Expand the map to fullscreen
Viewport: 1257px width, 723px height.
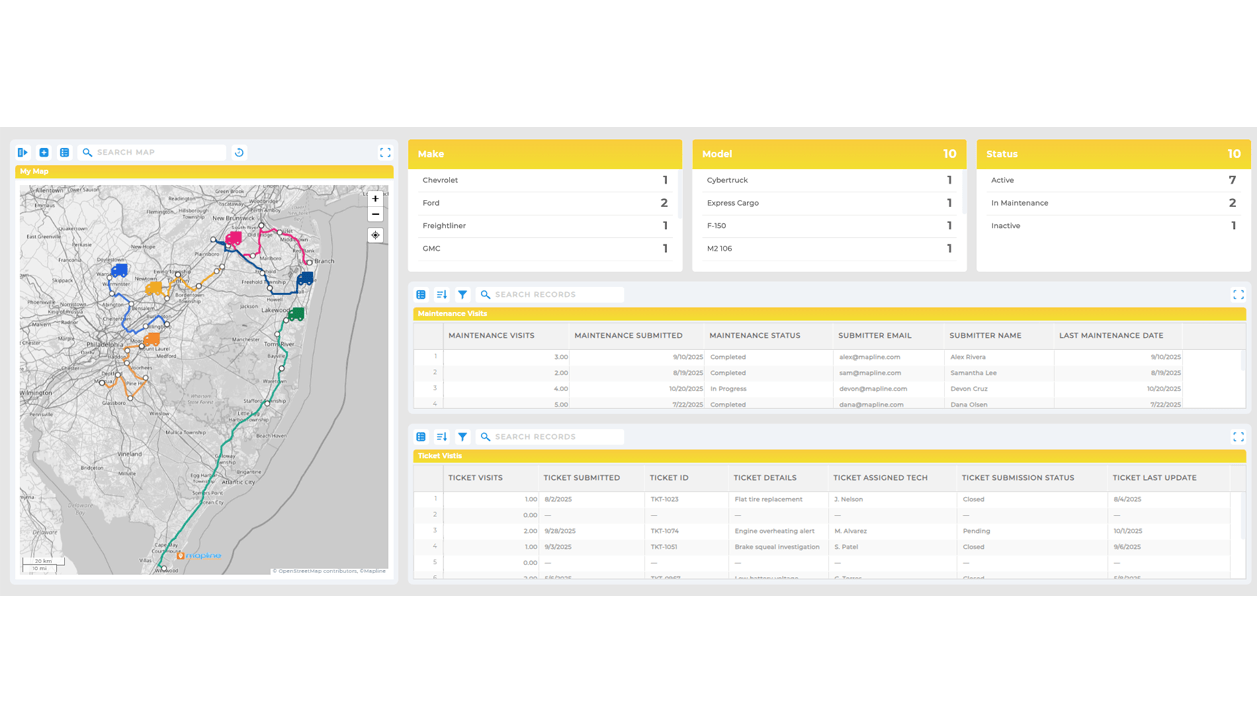(x=385, y=153)
